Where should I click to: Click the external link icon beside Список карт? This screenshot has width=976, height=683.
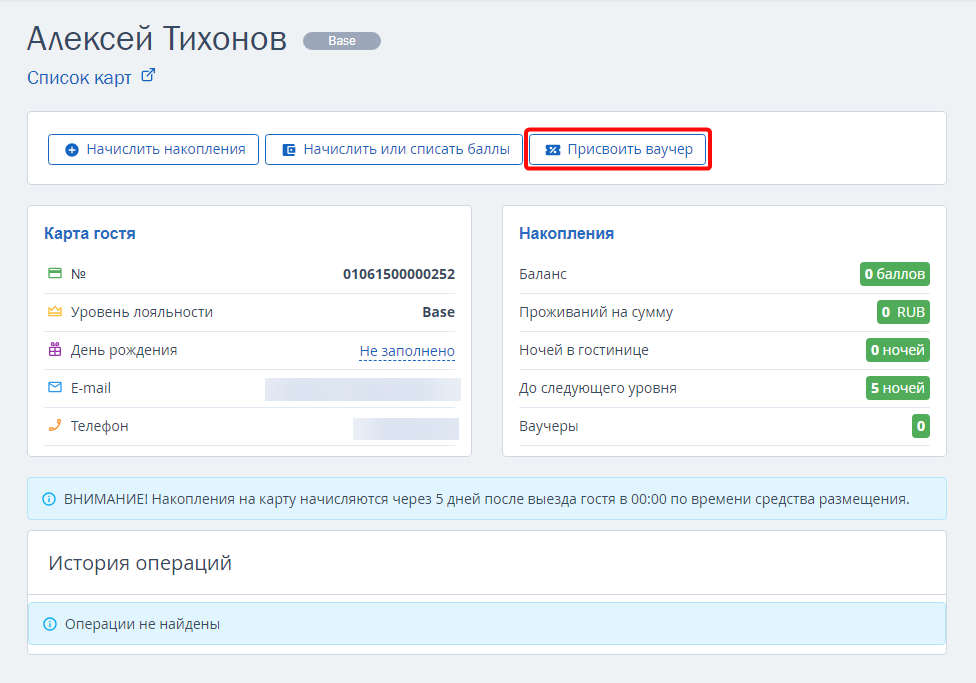(x=148, y=75)
